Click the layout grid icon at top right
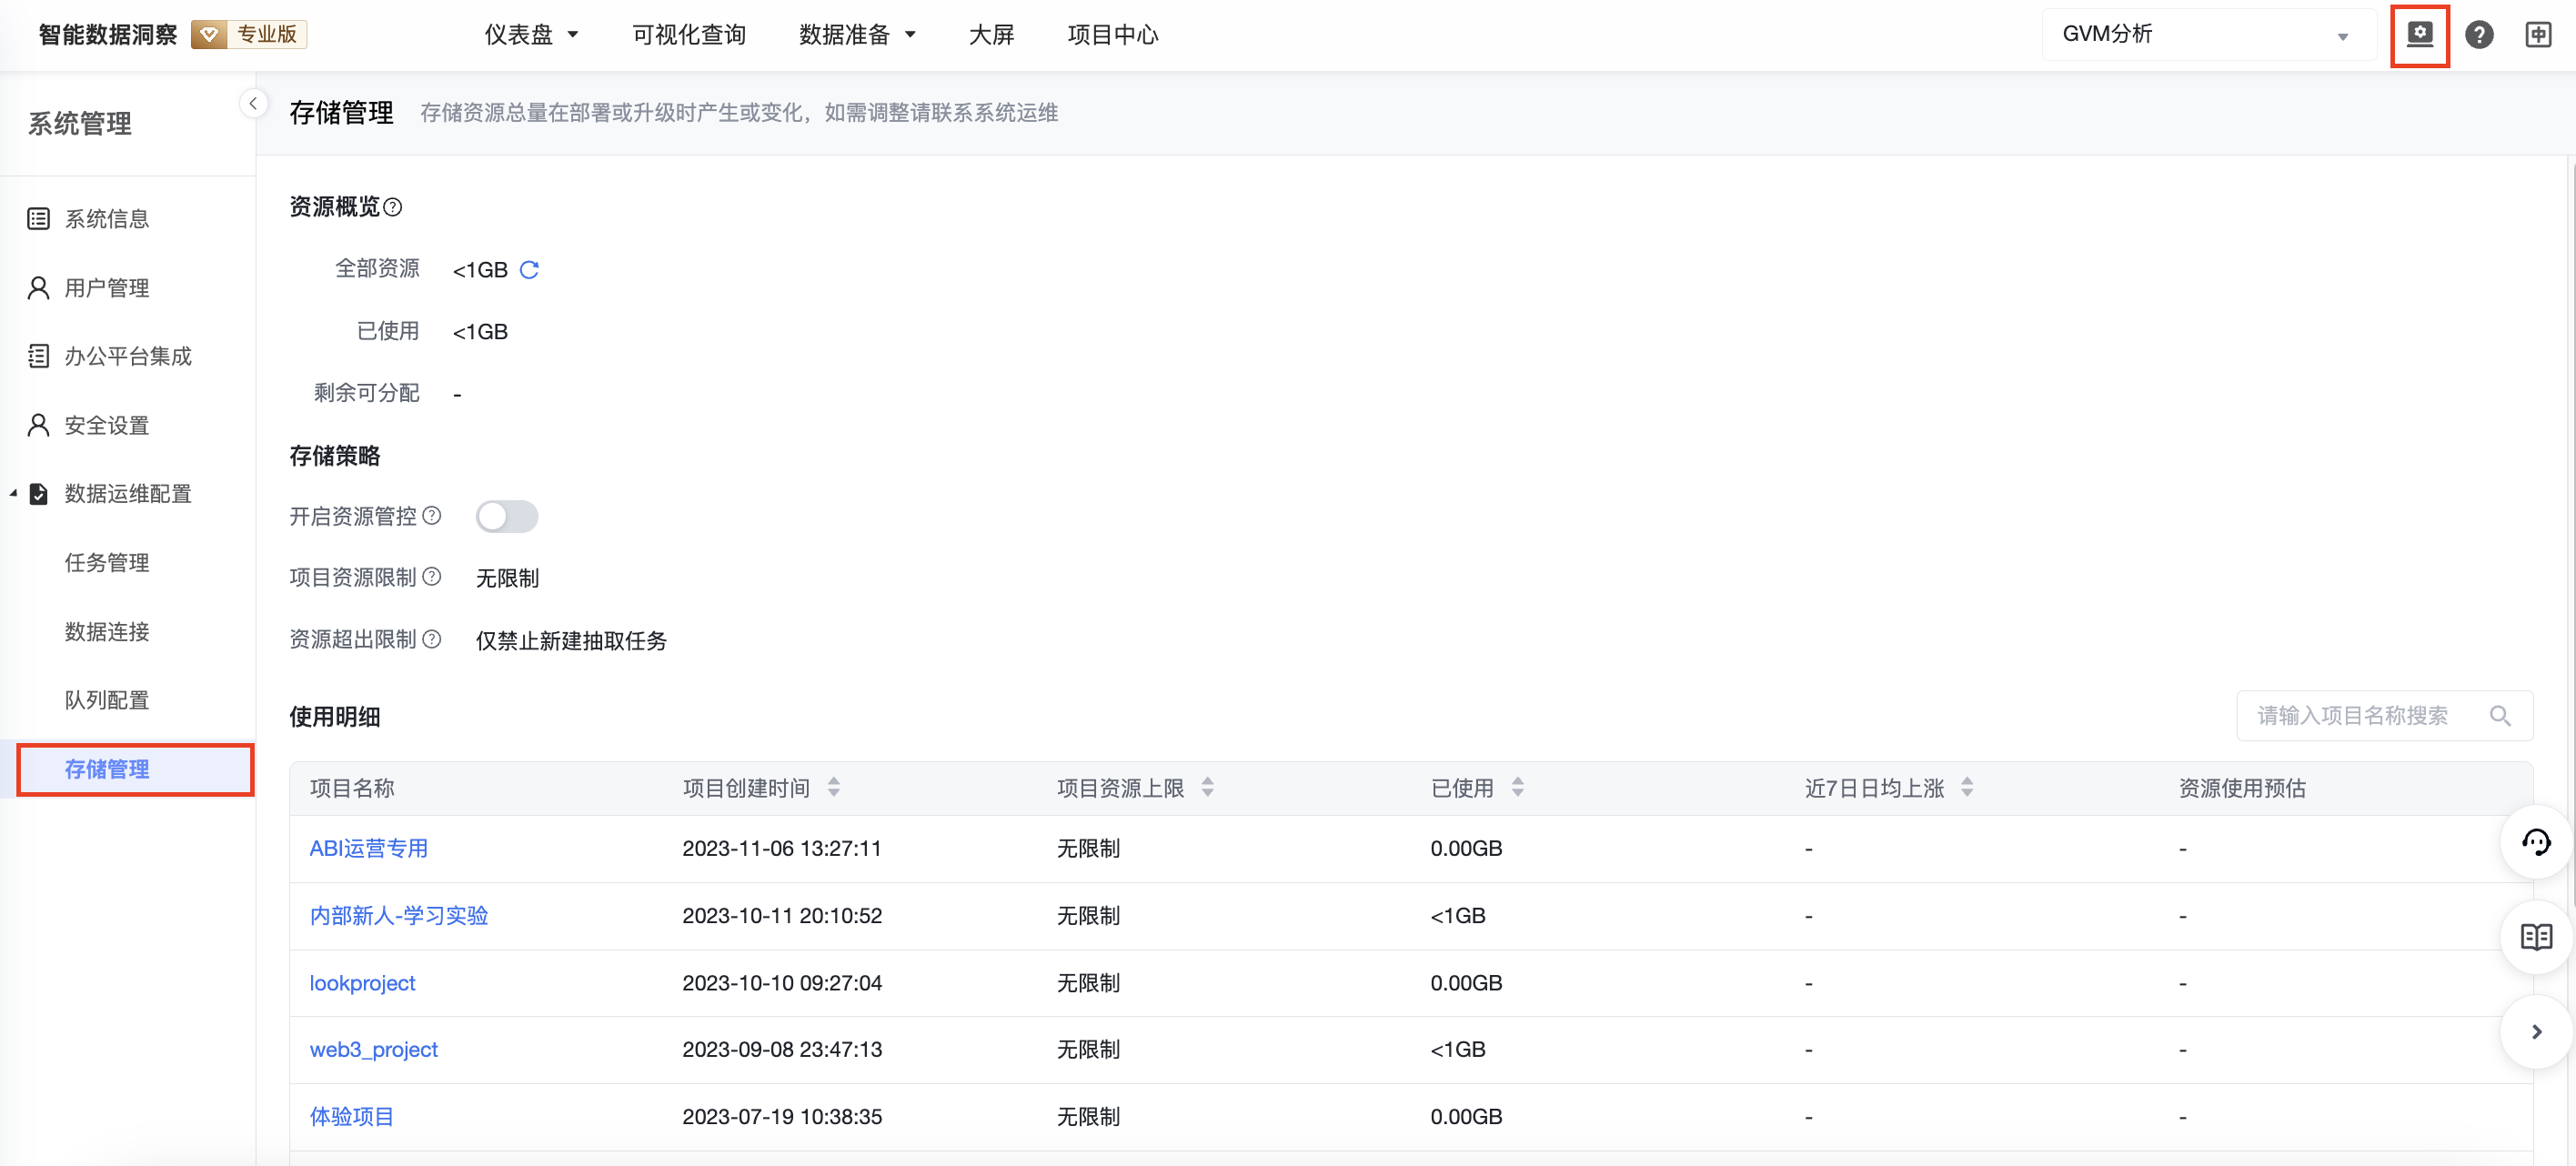2576x1166 pixels. pyautogui.click(x=2538, y=35)
